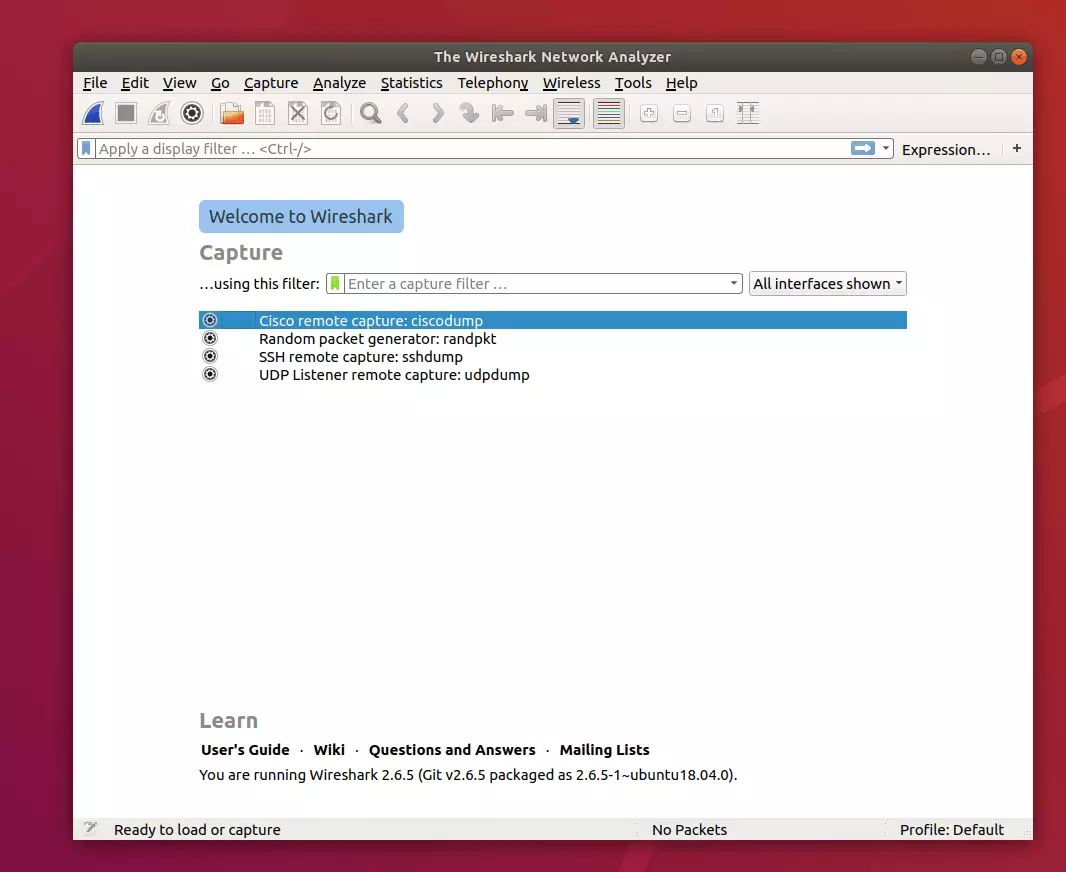Viewport: 1066px width, 872px height.
Task: Restart the current capture icon
Action: pyautogui.click(x=159, y=114)
